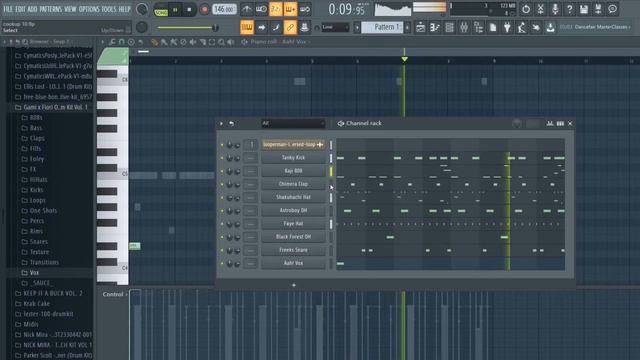Click the download/content library icon
This screenshot has width=640, height=360.
pos(550,27)
